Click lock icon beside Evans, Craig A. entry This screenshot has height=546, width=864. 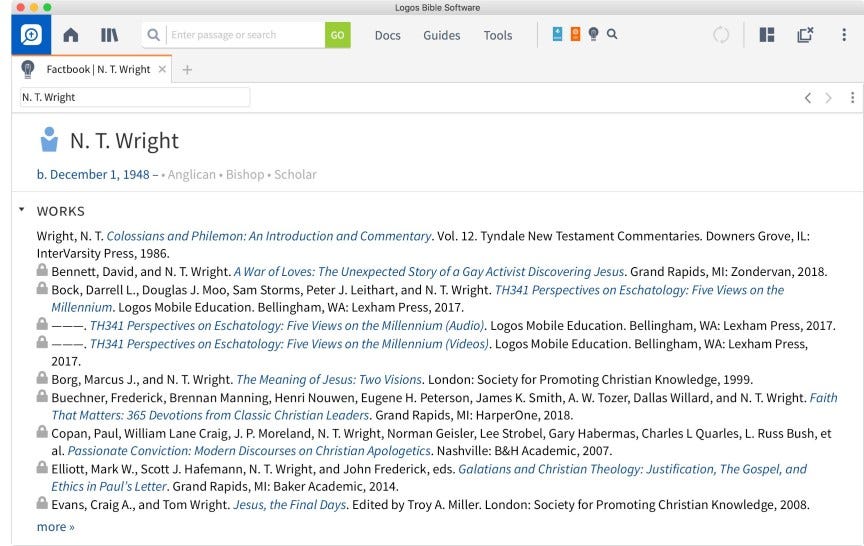42,502
